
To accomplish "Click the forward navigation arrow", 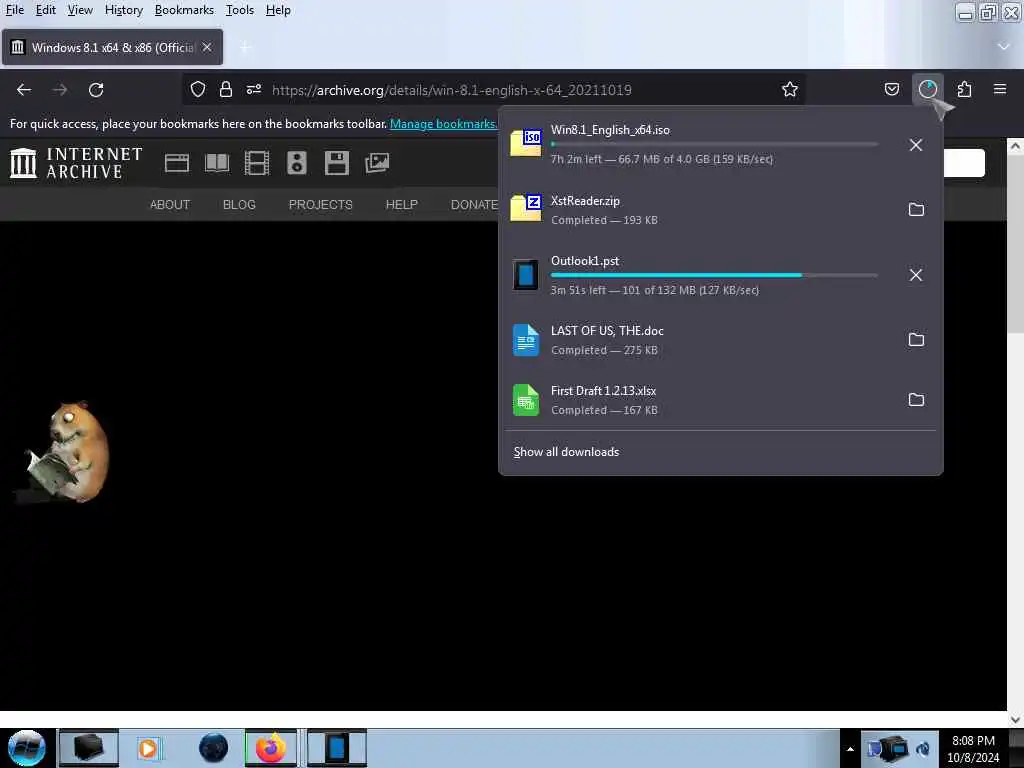I will 60,89.
